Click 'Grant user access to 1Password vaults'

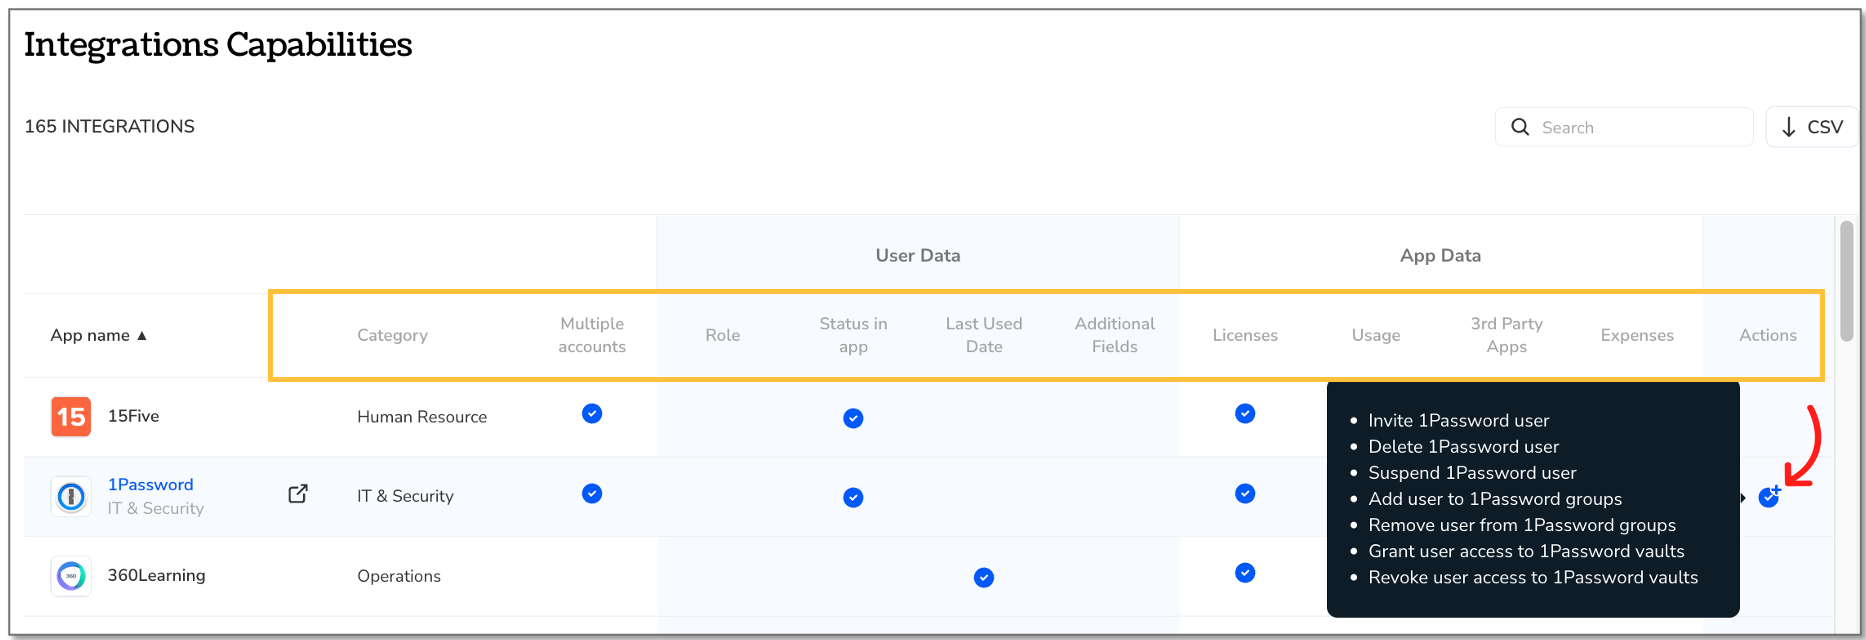pos(1526,550)
